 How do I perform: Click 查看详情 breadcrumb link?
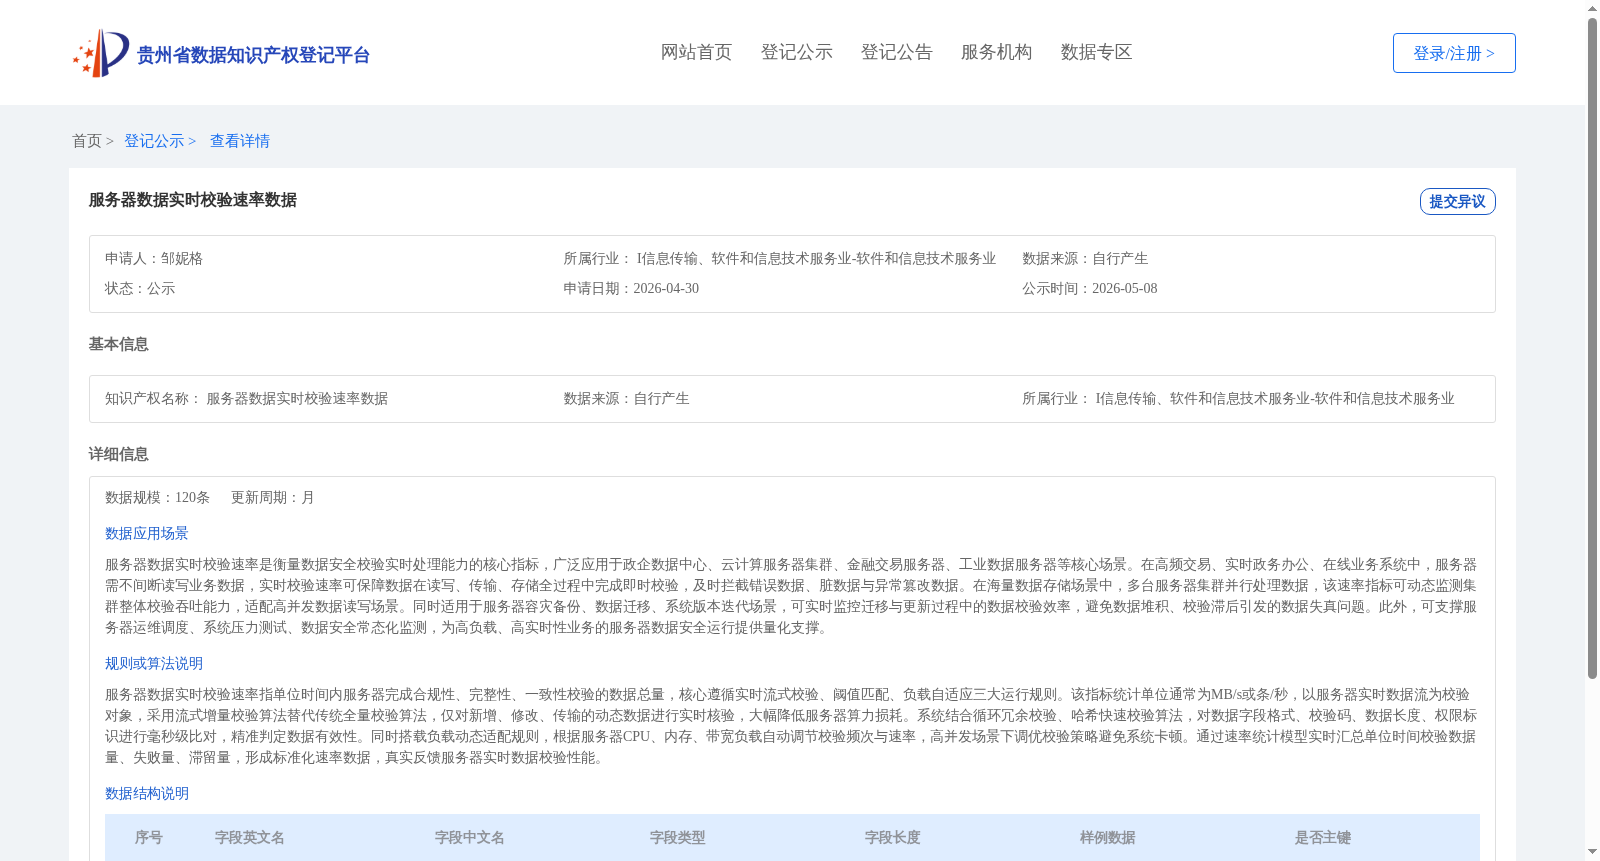(x=240, y=141)
